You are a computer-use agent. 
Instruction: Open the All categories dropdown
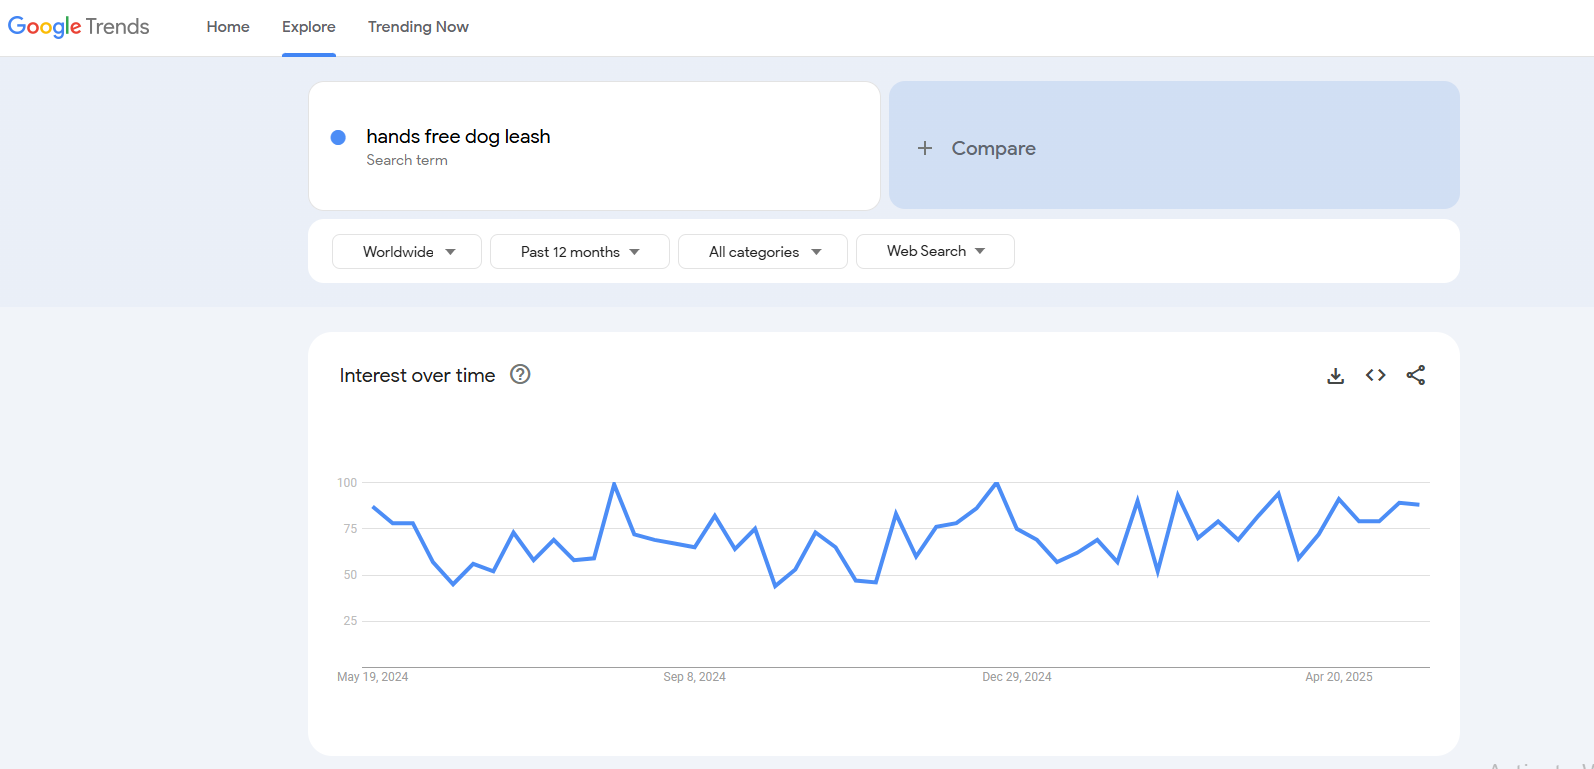point(763,252)
